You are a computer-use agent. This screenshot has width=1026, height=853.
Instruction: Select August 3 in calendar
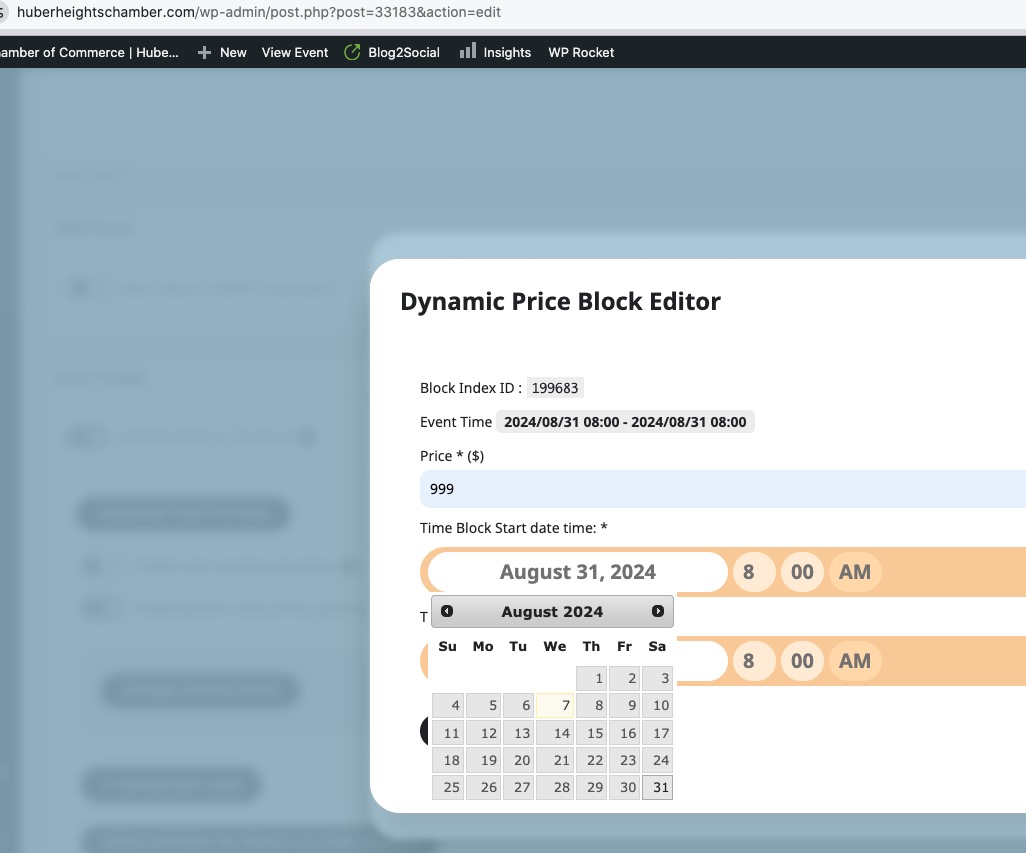click(658, 678)
